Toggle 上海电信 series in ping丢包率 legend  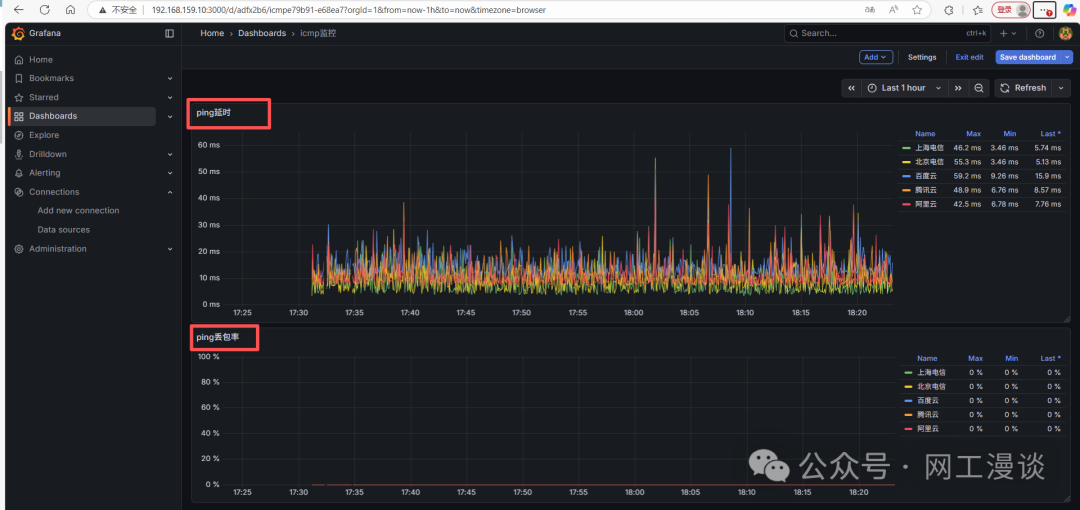(x=930, y=372)
